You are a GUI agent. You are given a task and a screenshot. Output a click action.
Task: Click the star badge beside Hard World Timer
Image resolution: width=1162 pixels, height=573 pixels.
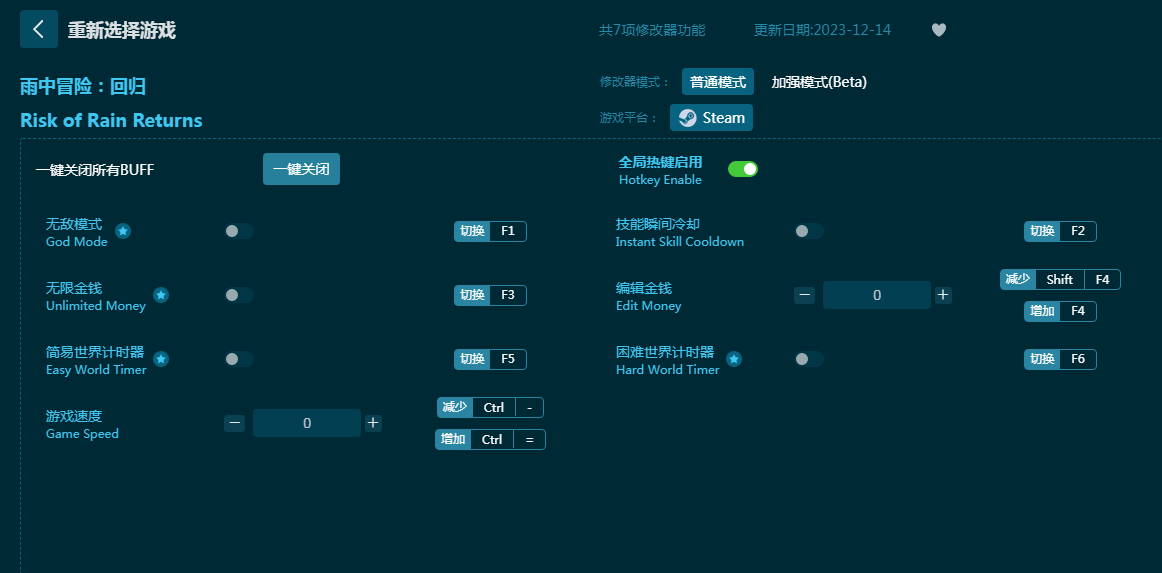pos(734,360)
